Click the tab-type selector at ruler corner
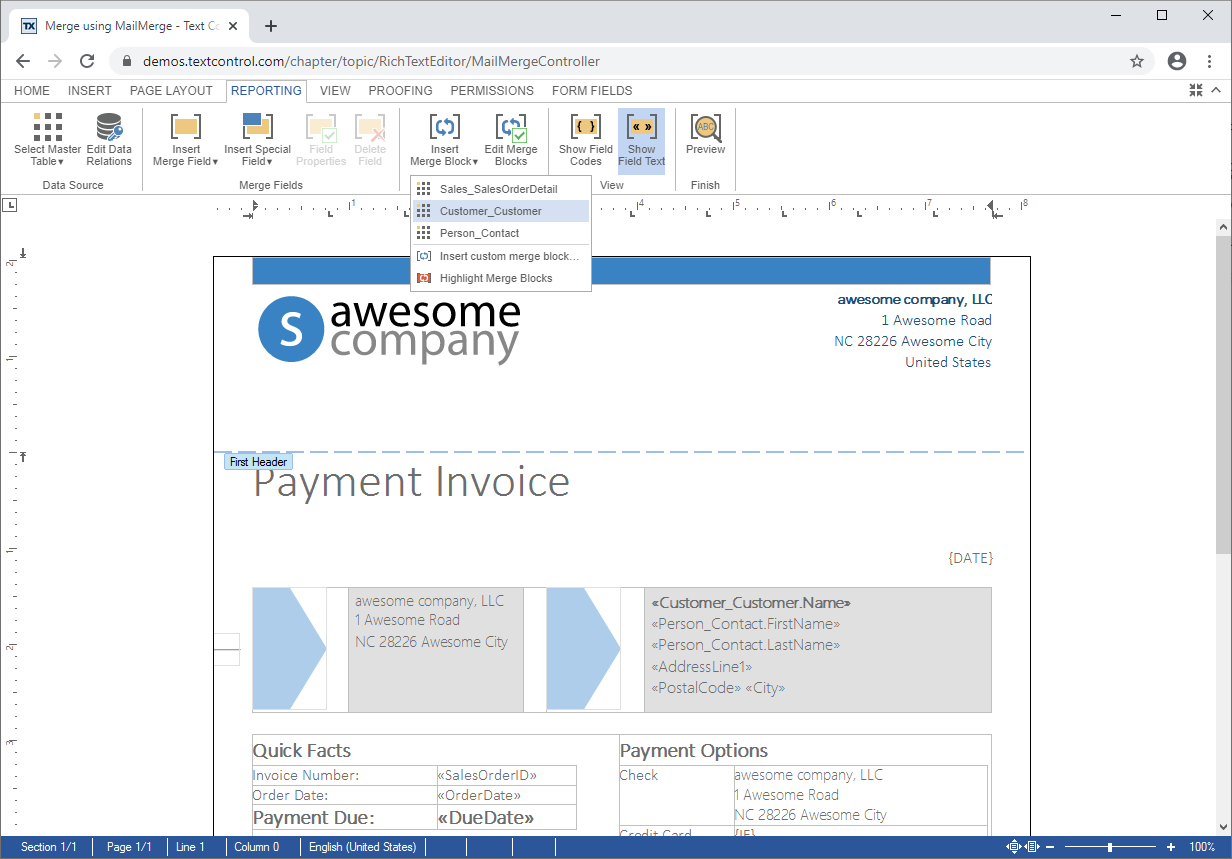This screenshot has width=1232, height=859. (x=10, y=205)
